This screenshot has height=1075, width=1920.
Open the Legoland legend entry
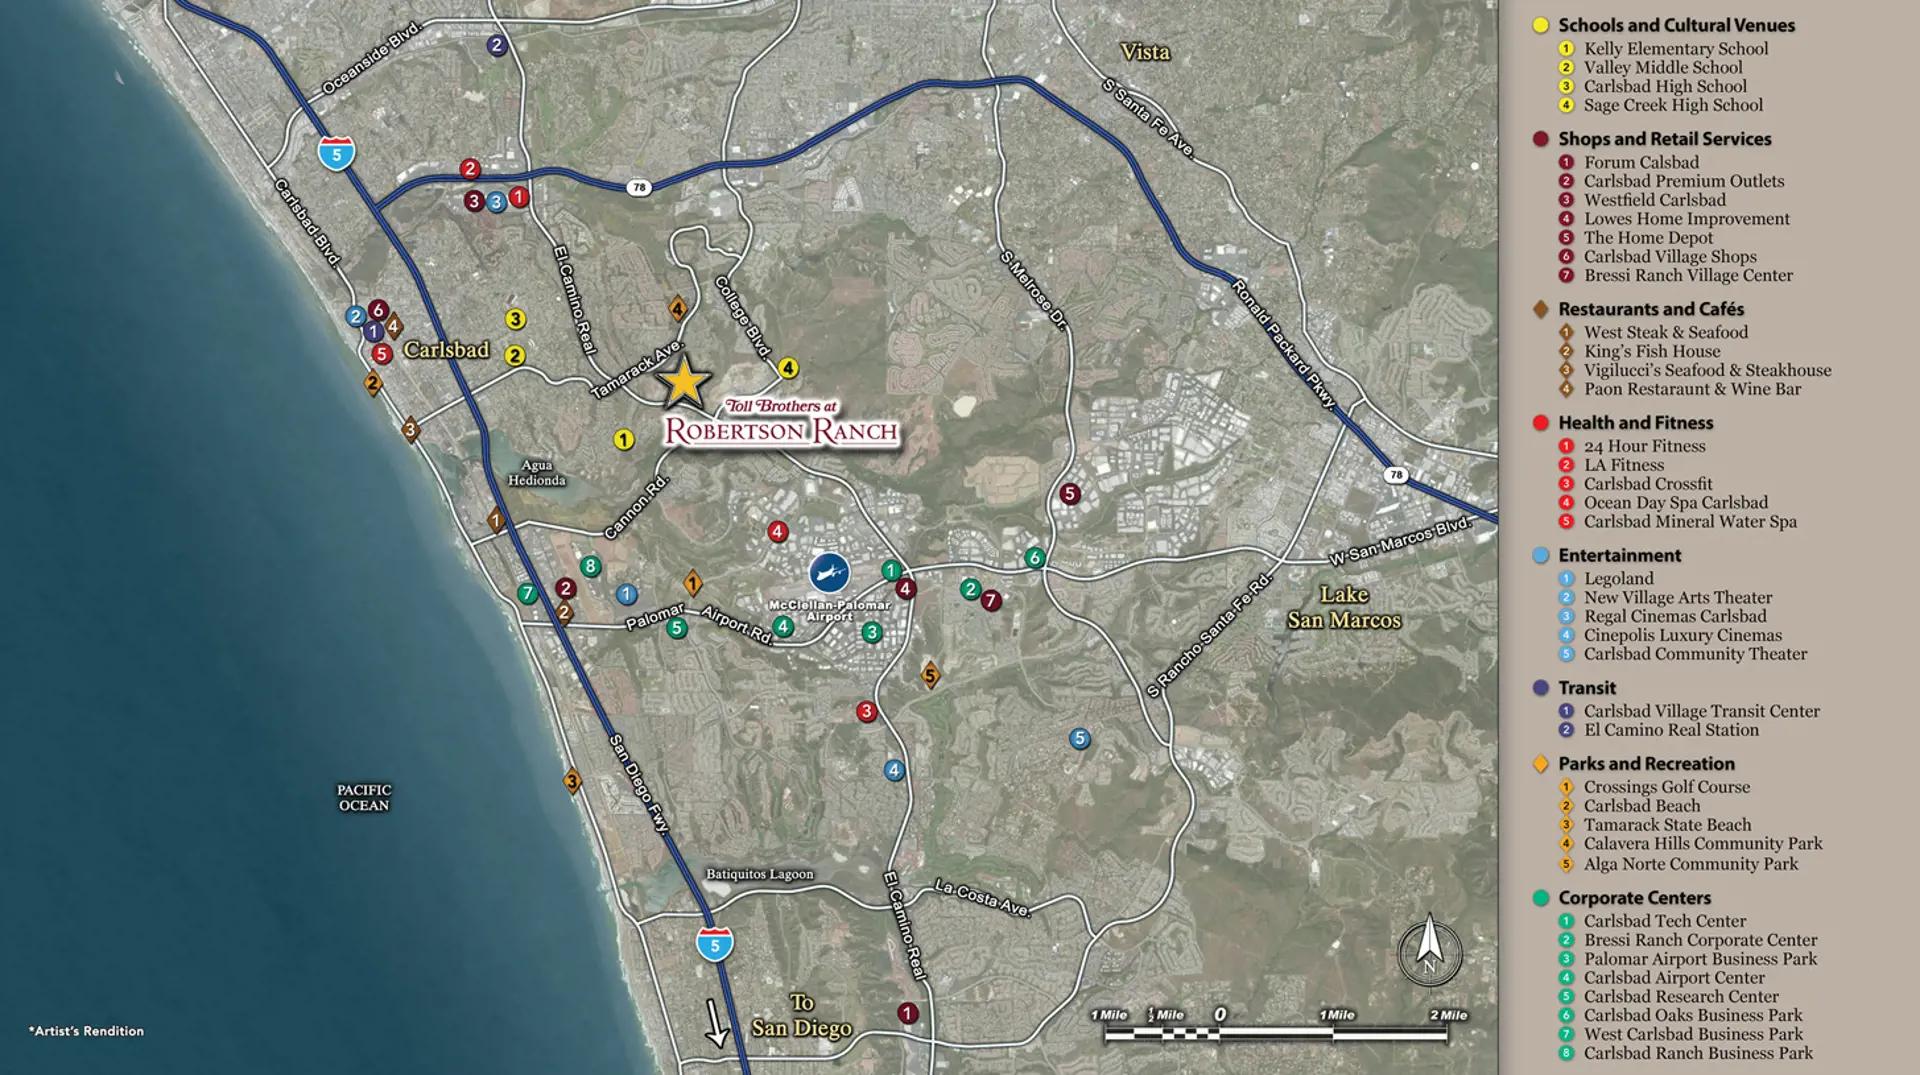(x=1618, y=578)
